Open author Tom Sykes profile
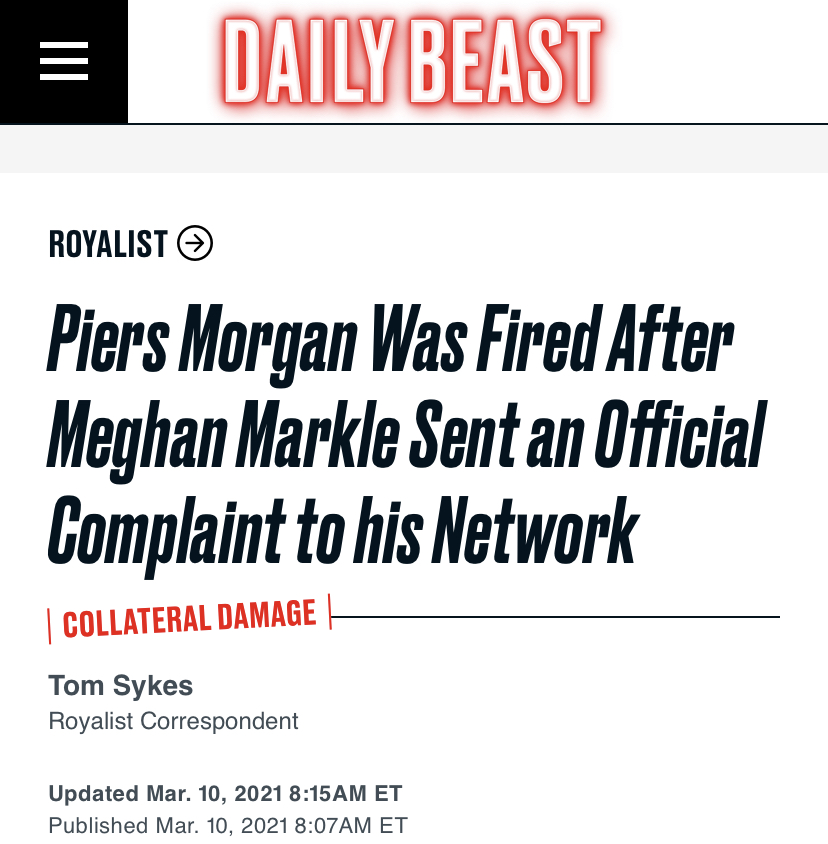This screenshot has width=828, height=844. (x=120, y=686)
